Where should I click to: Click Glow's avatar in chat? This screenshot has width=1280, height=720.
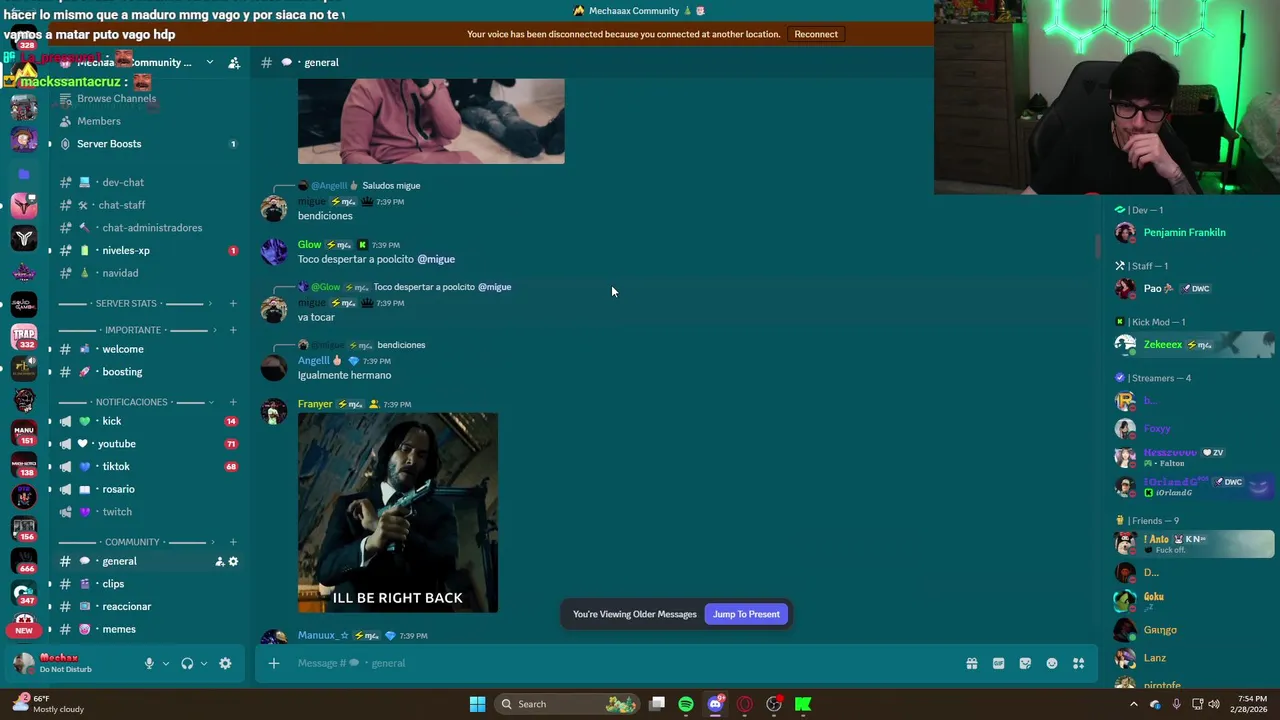[273, 252]
